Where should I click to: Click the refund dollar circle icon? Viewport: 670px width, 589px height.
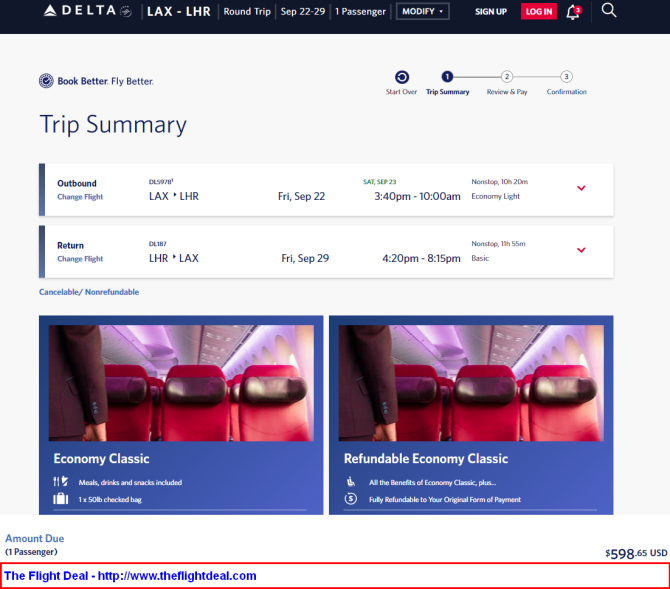[350, 498]
